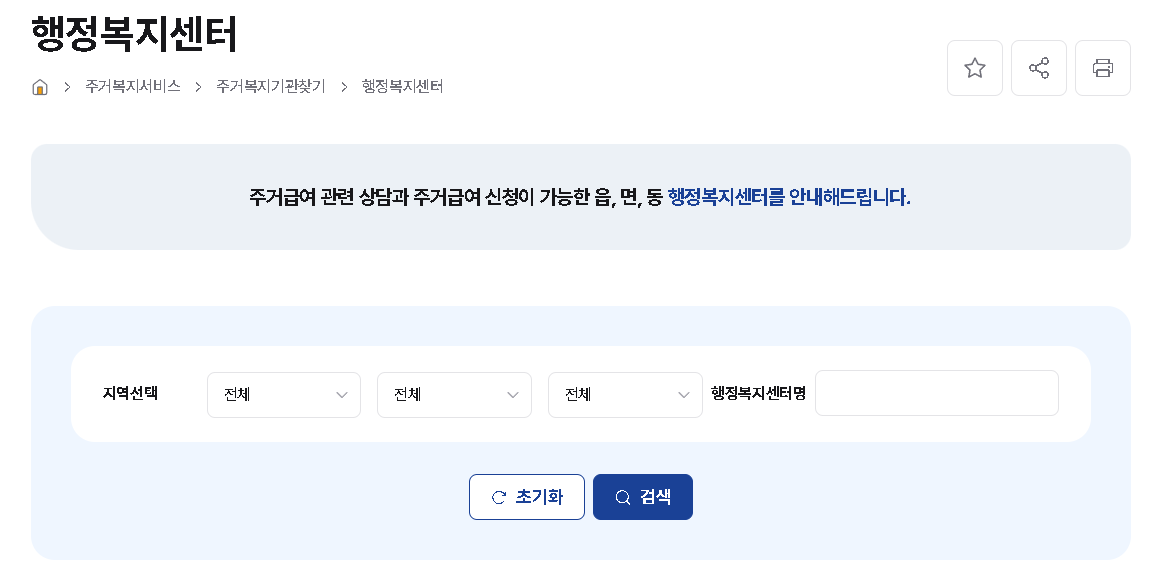Bookmark this page using the star icon
The width and height of the screenshot is (1172, 588).
point(975,67)
